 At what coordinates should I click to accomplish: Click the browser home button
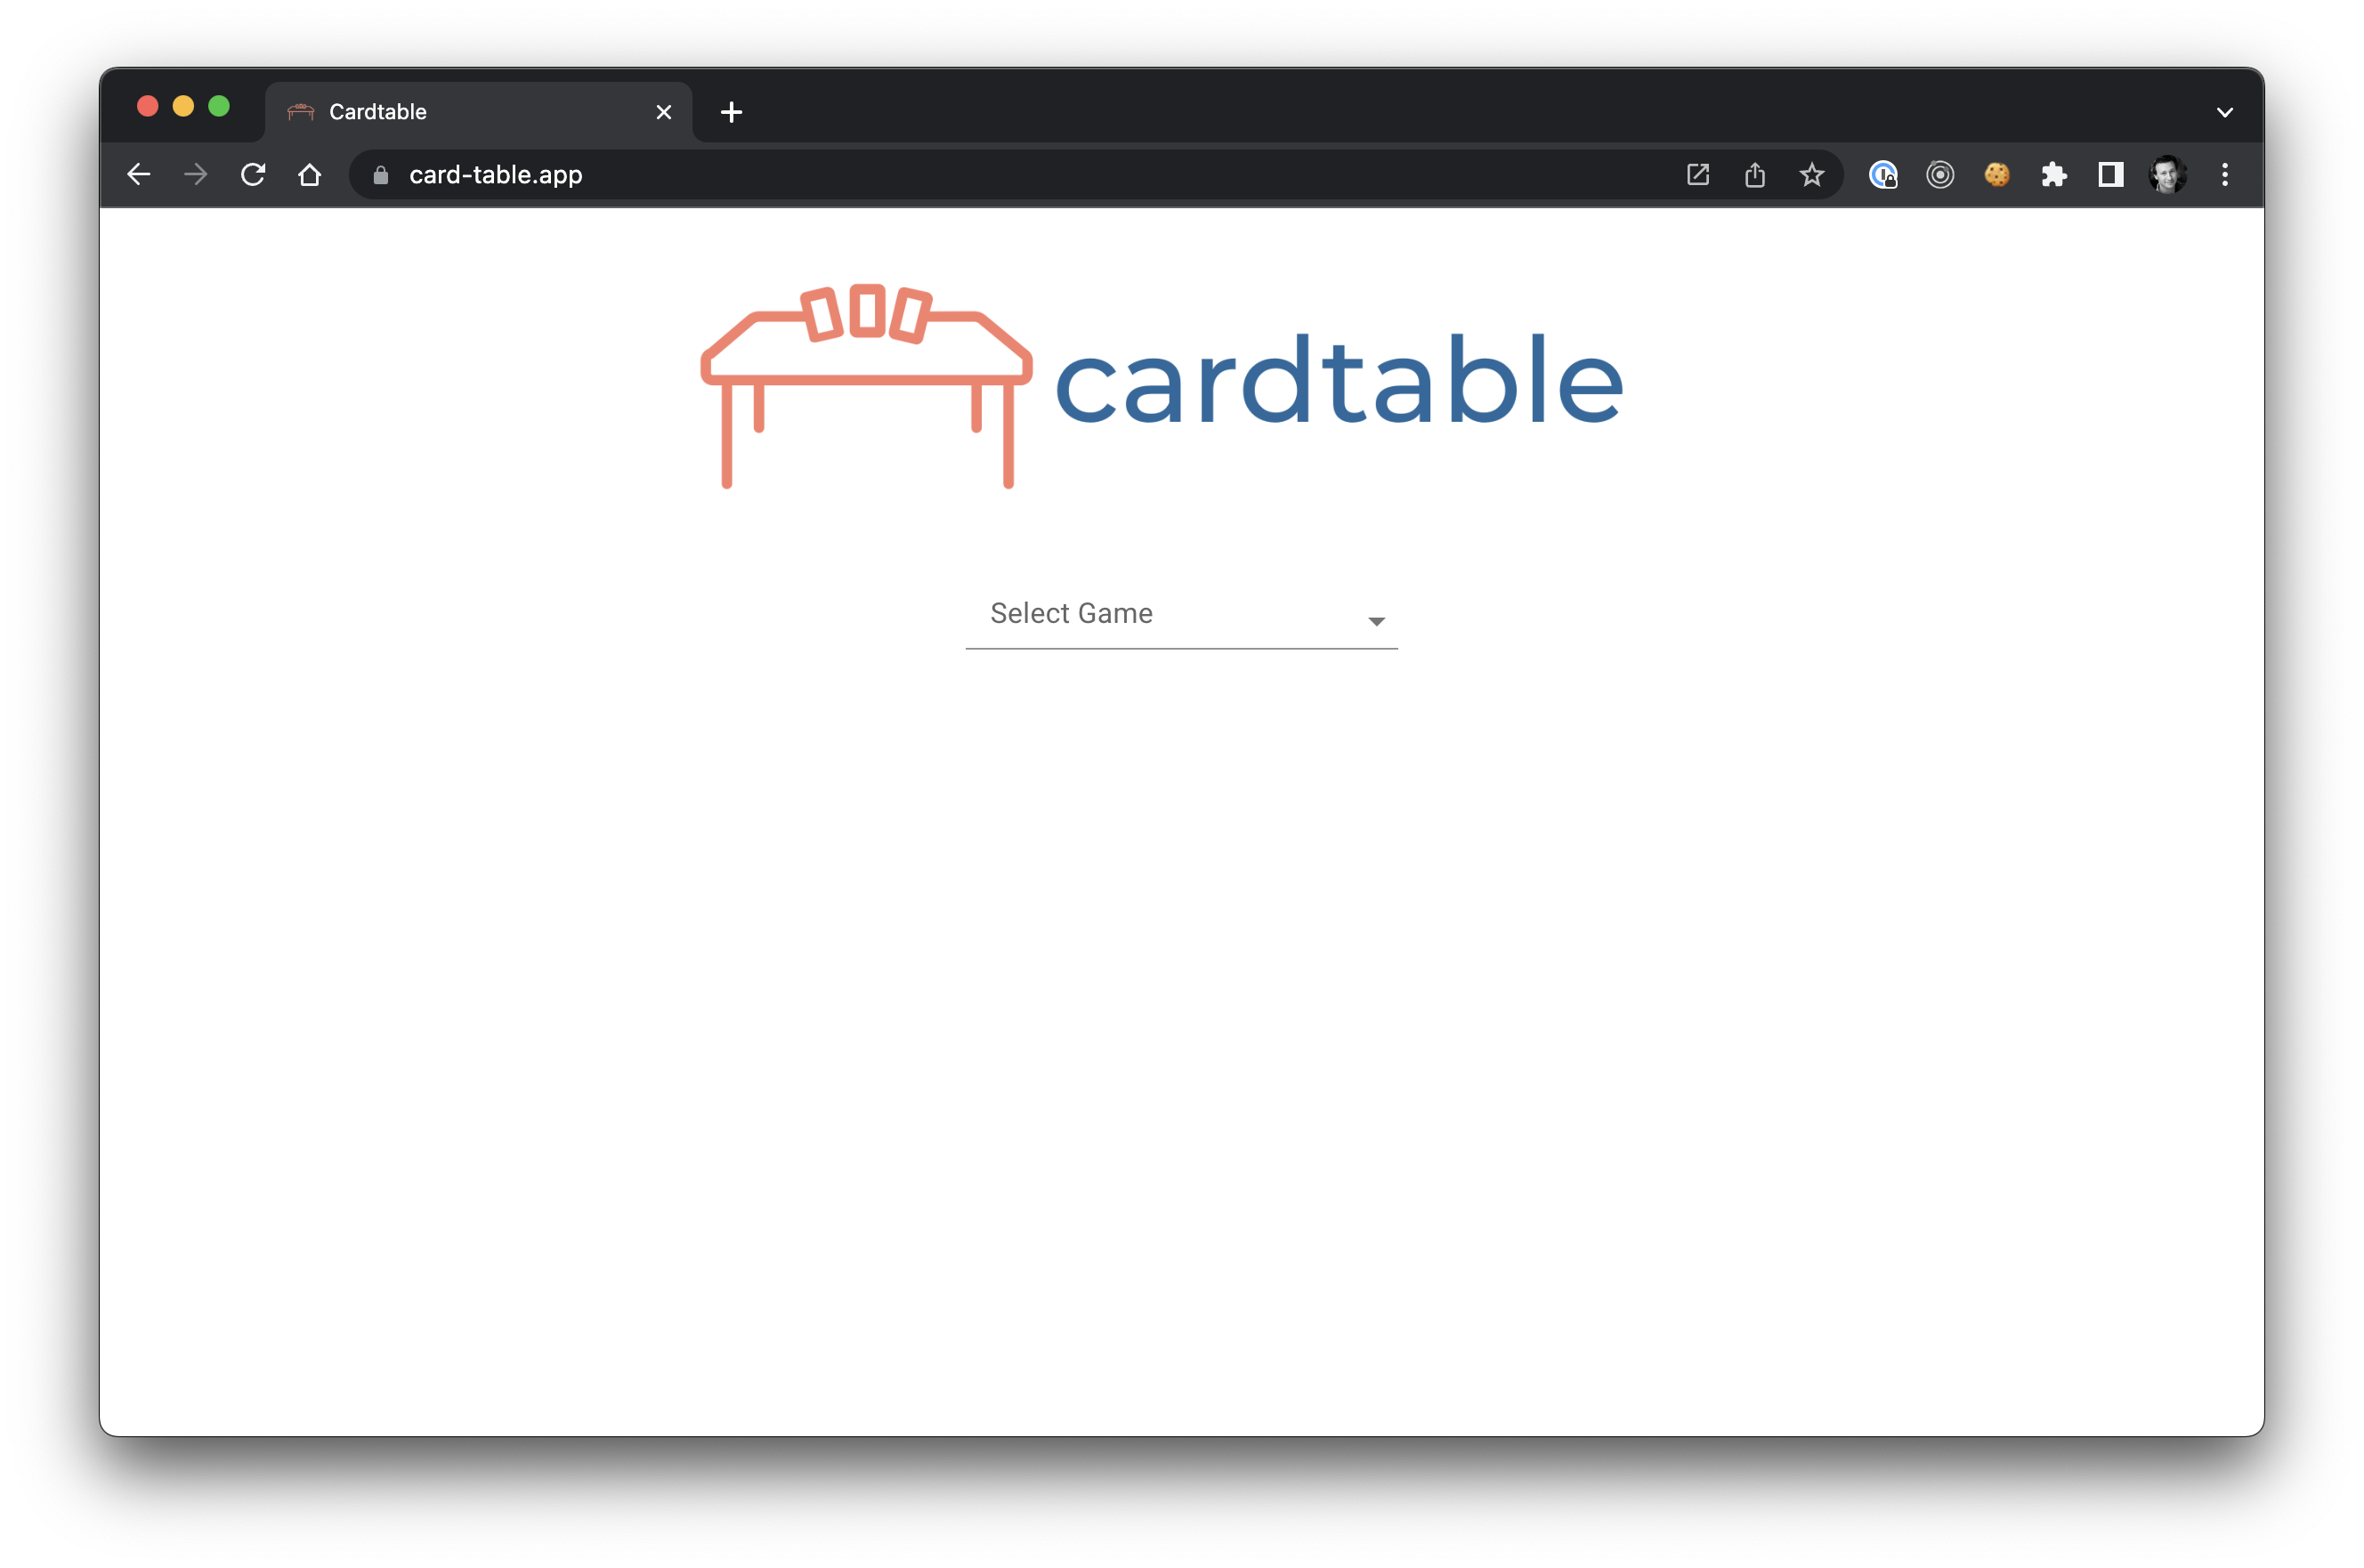(x=310, y=174)
